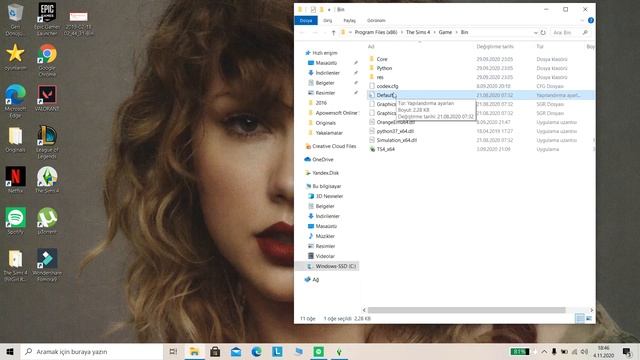This screenshot has height=360, width=640.
Task: Open Wondershare Filmora9 desktop shortcut
Action: coord(47,265)
